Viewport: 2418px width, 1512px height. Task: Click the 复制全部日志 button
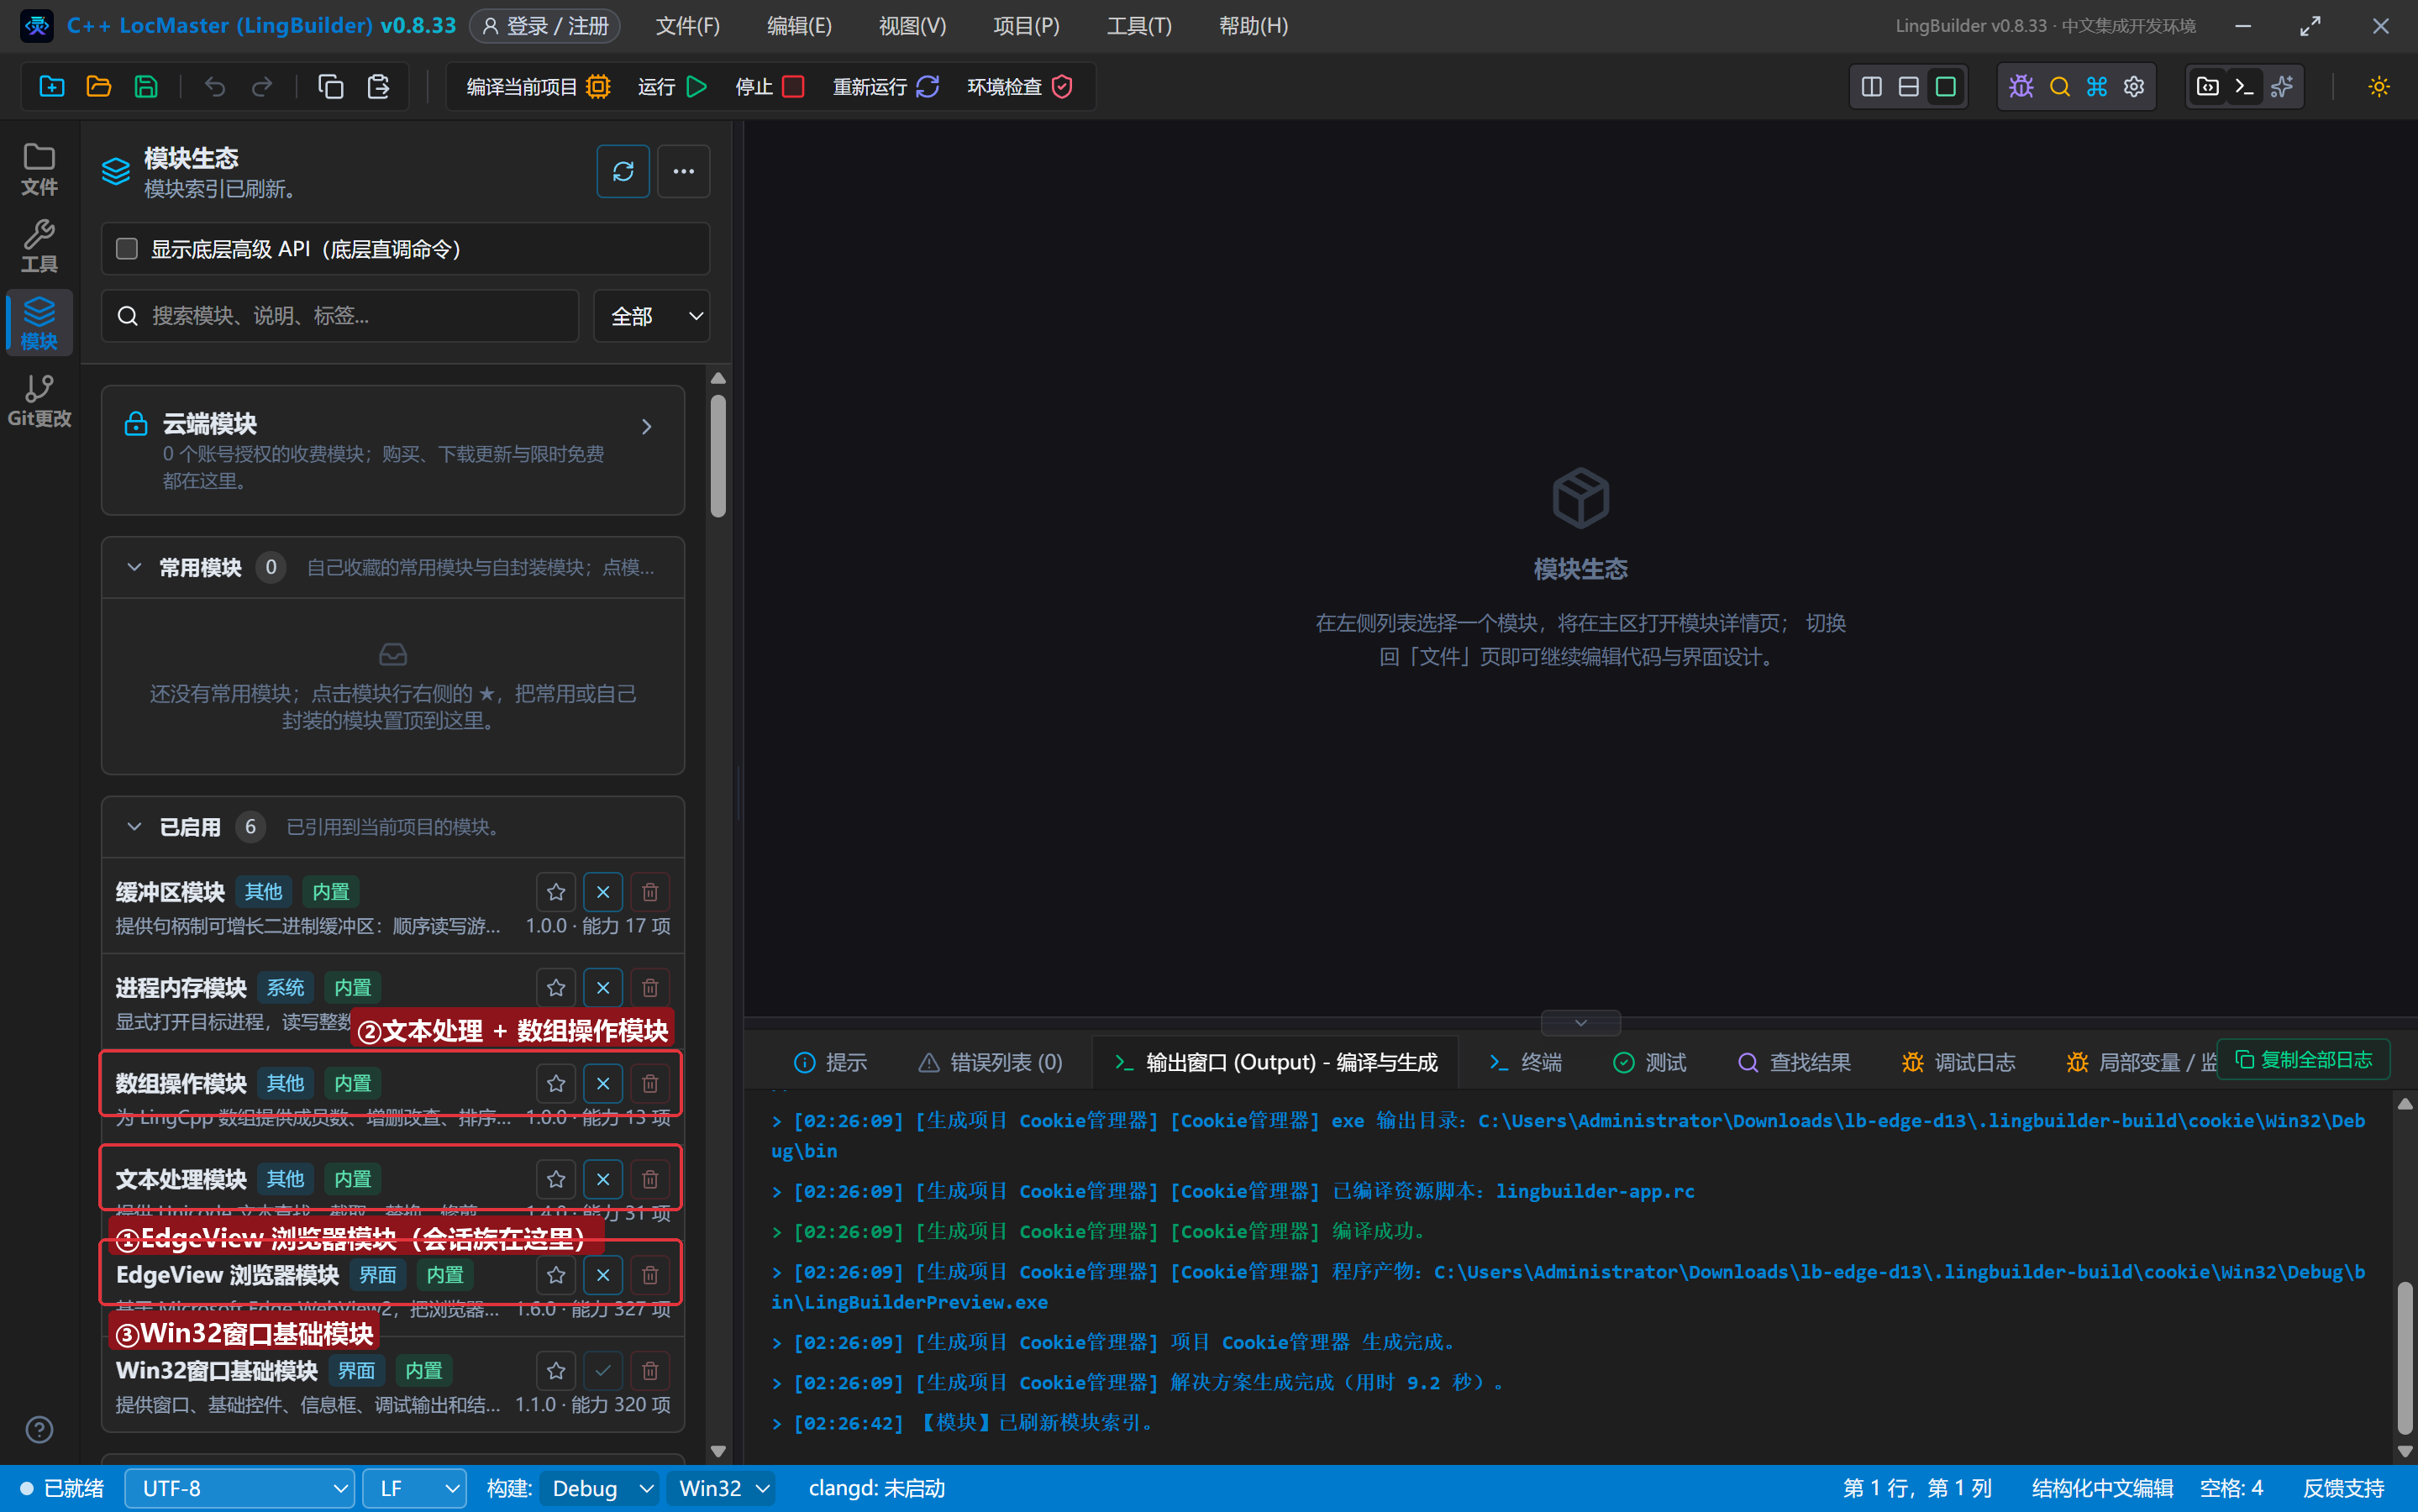(2304, 1060)
